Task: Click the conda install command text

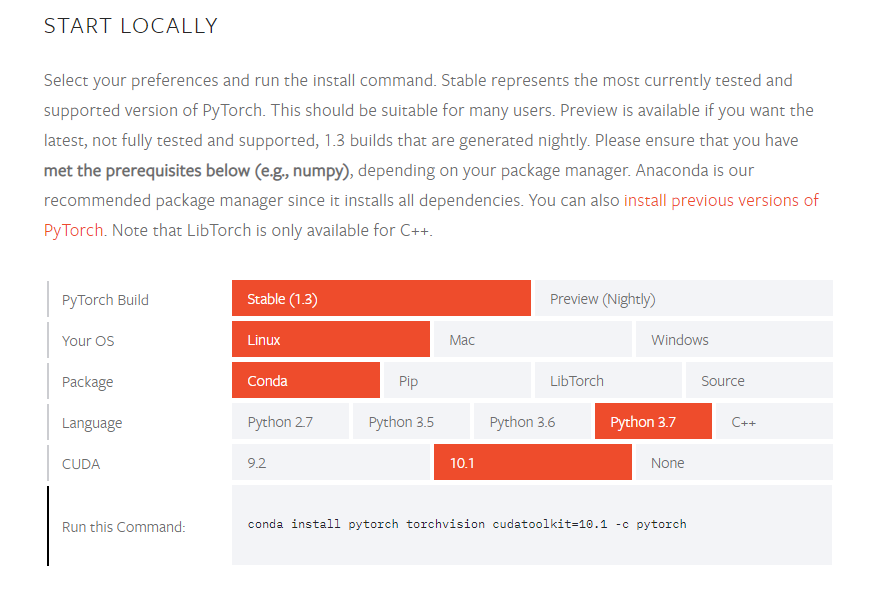Action: tap(467, 524)
